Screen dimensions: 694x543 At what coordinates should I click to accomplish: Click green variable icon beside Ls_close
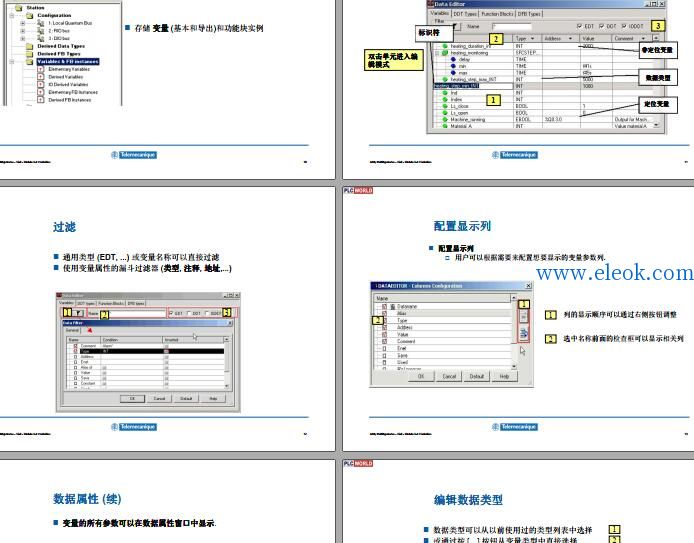click(x=445, y=106)
